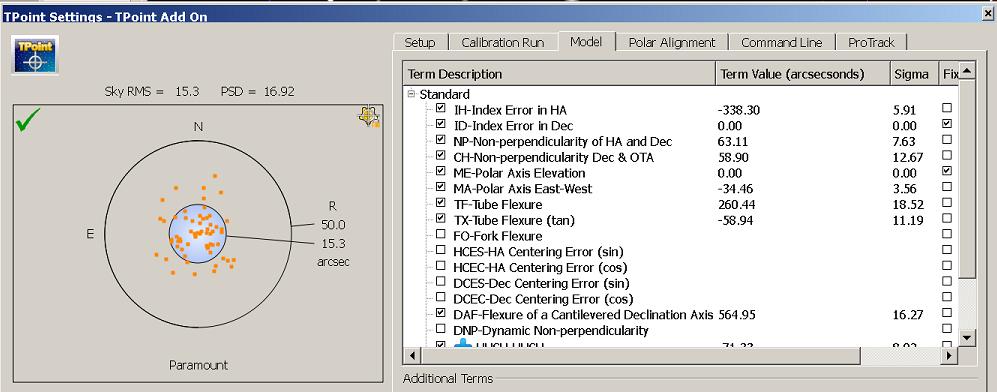Click the Paramount label under the plot
Image resolution: width=997 pixels, height=392 pixels.
click(x=198, y=365)
